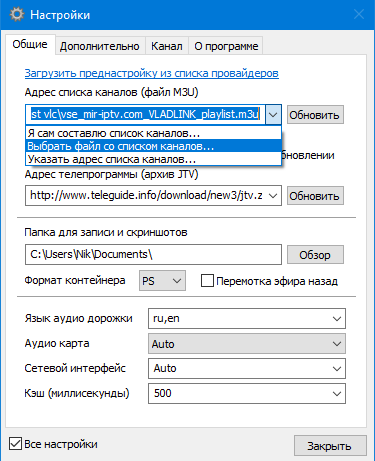The width and height of the screenshot is (375, 461).
Task: Choose Выбрать файл со списком каналов option
Action: click(x=153, y=146)
